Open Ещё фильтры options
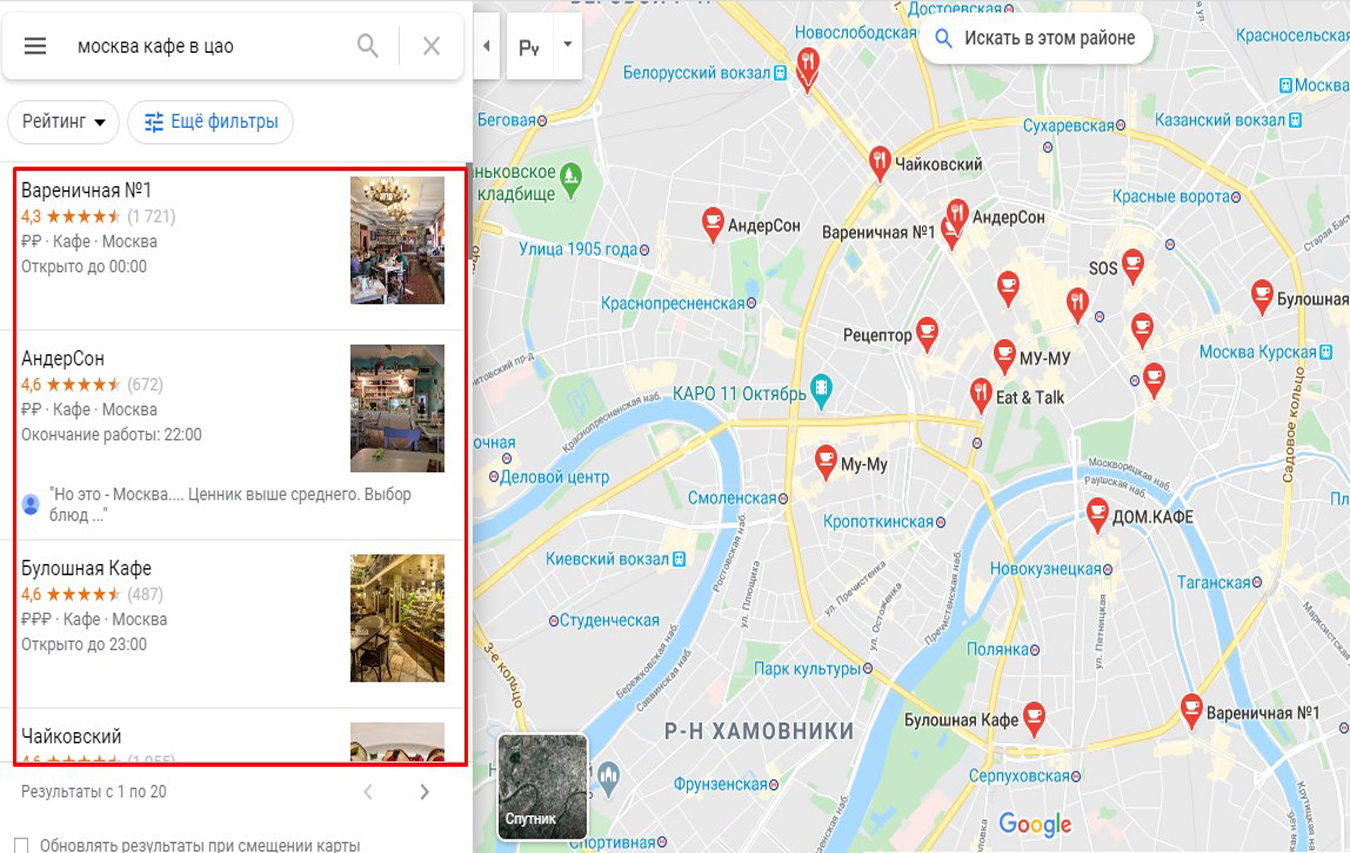This screenshot has height=853, width=1350. pyautogui.click(x=211, y=122)
